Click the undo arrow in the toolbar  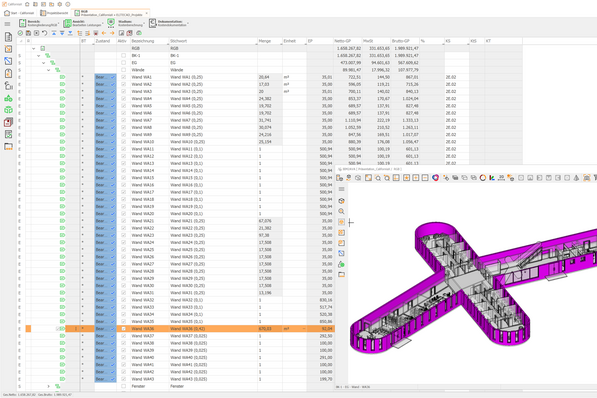click(45, 33)
